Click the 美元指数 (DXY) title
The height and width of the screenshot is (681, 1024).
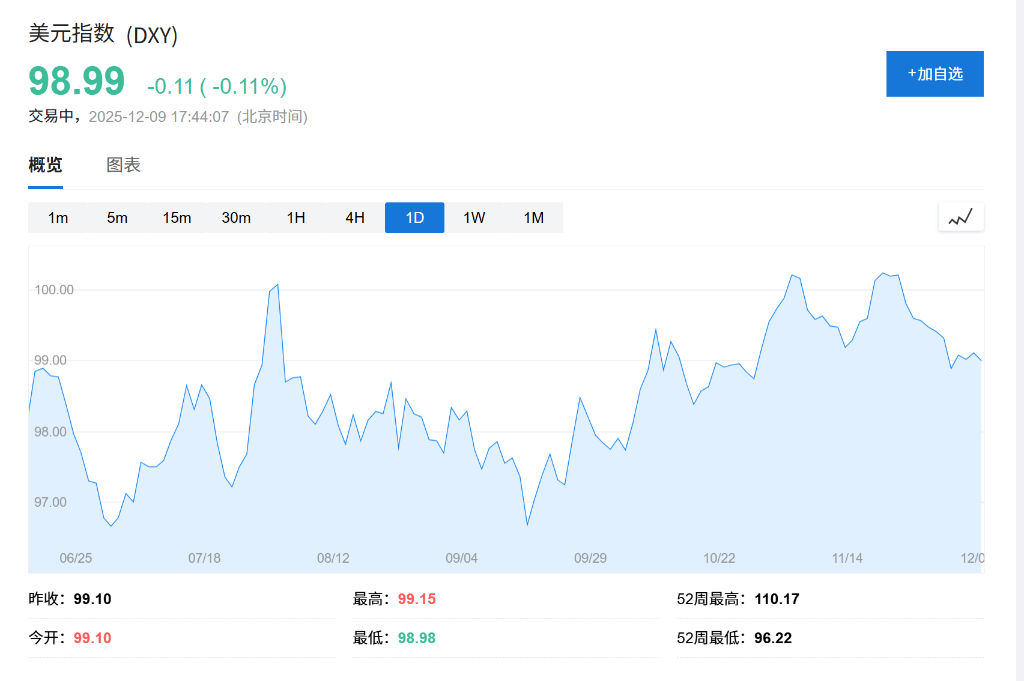pos(103,35)
